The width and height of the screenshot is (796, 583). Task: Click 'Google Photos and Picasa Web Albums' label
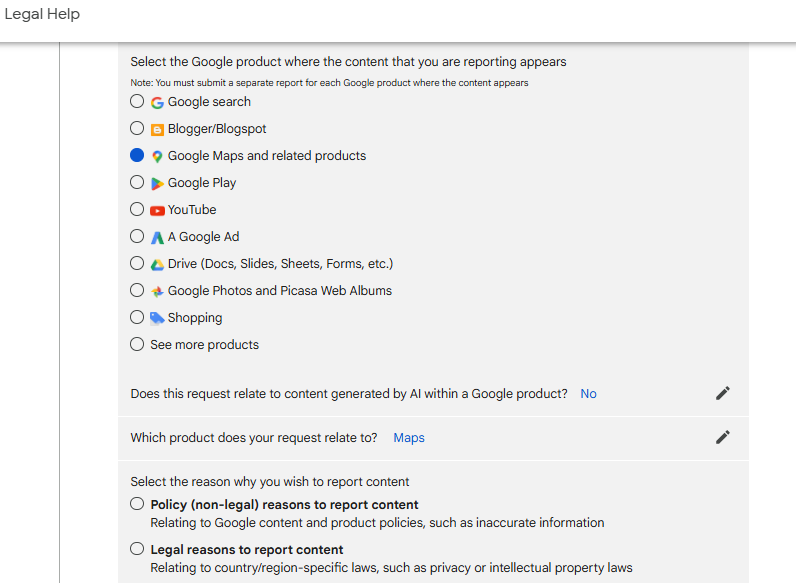pos(280,290)
